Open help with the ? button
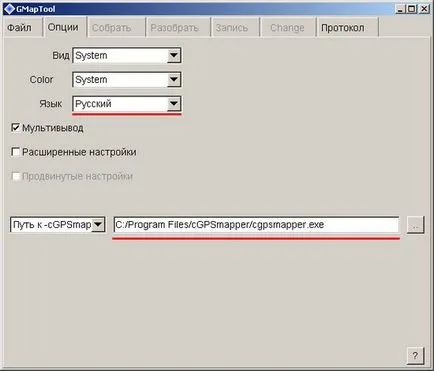The height and width of the screenshot is (371, 434). (415, 356)
